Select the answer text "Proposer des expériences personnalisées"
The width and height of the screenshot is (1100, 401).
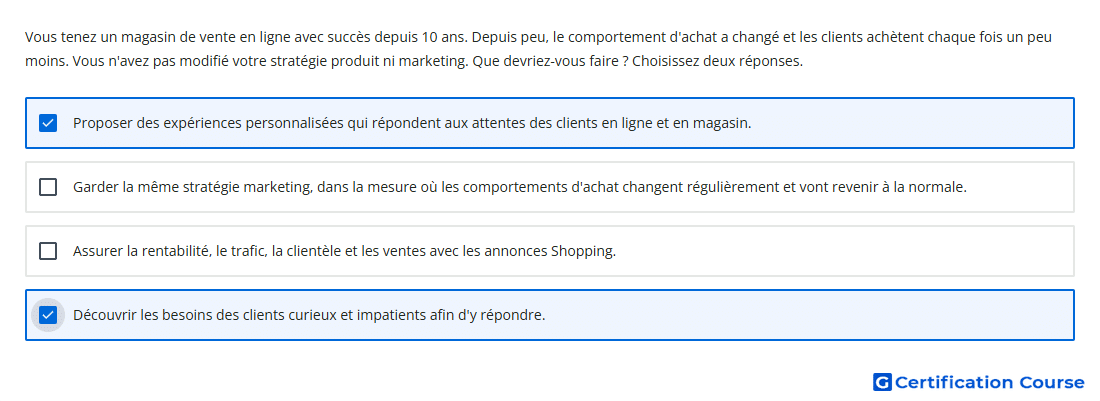pyautogui.click(x=412, y=123)
